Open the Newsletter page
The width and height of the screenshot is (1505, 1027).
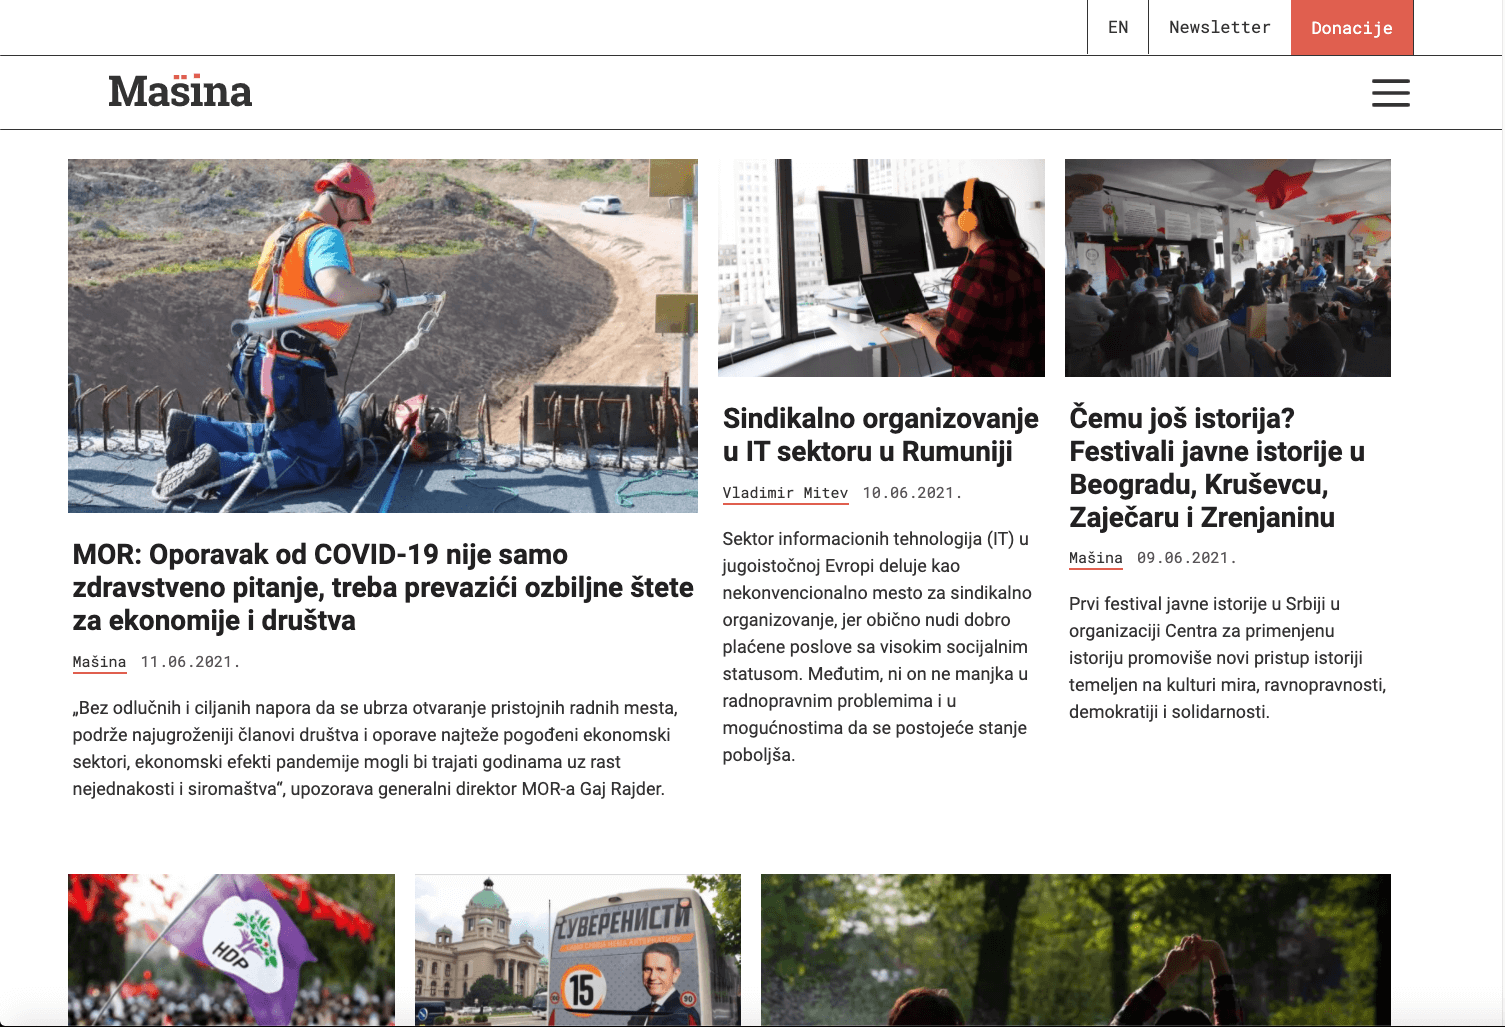point(1219,27)
